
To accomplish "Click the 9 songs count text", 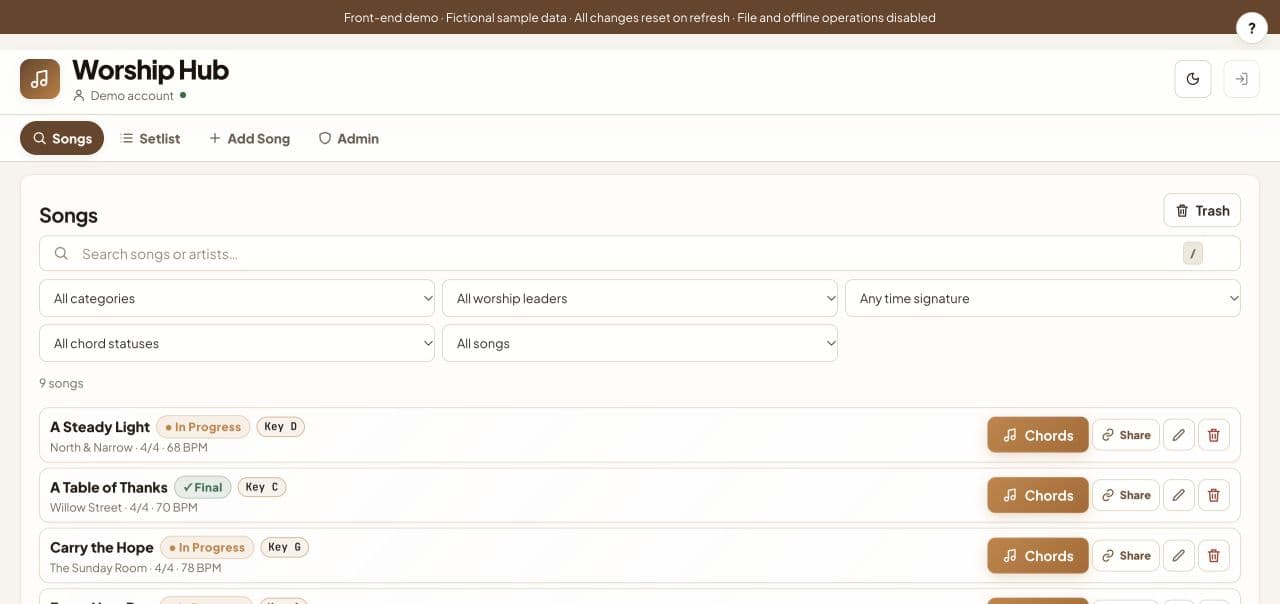I will click(61, 383).
